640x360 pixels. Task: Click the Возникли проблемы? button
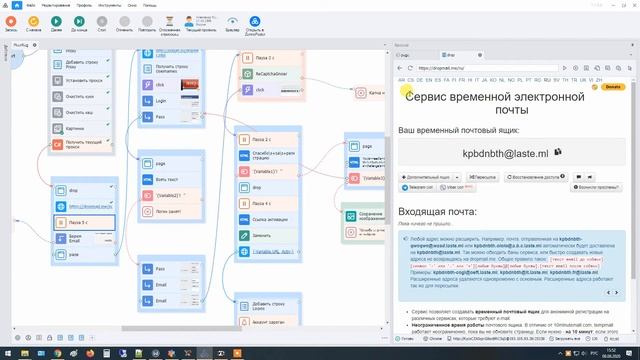point(596,187)
